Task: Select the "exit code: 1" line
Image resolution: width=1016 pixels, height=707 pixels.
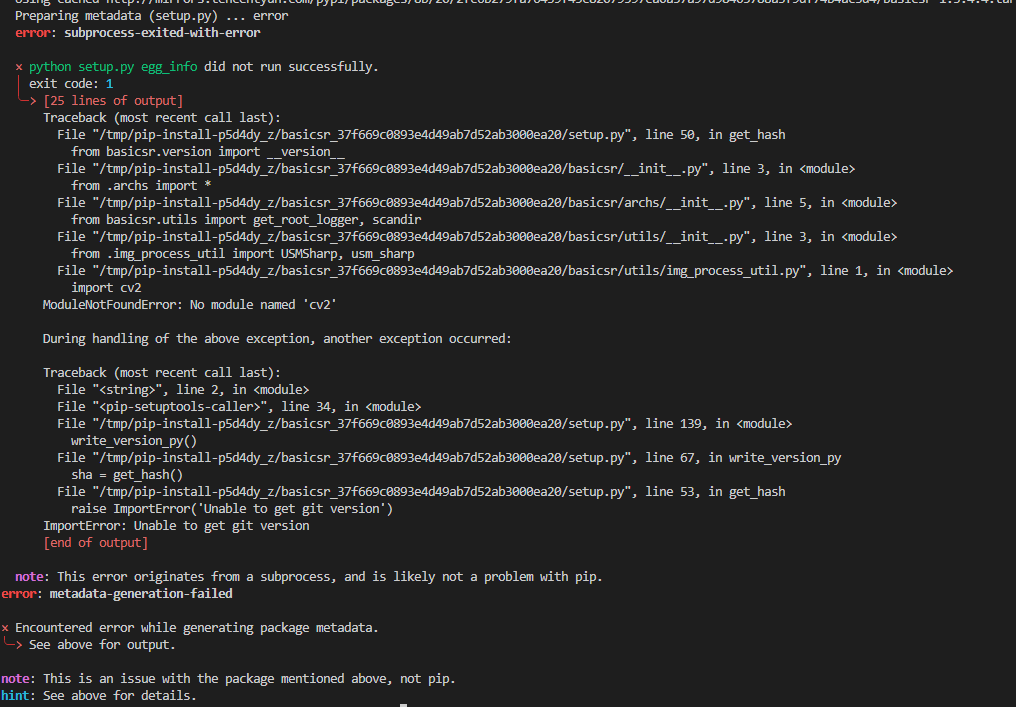Action: pyautogui.click(x=71, y=84)
